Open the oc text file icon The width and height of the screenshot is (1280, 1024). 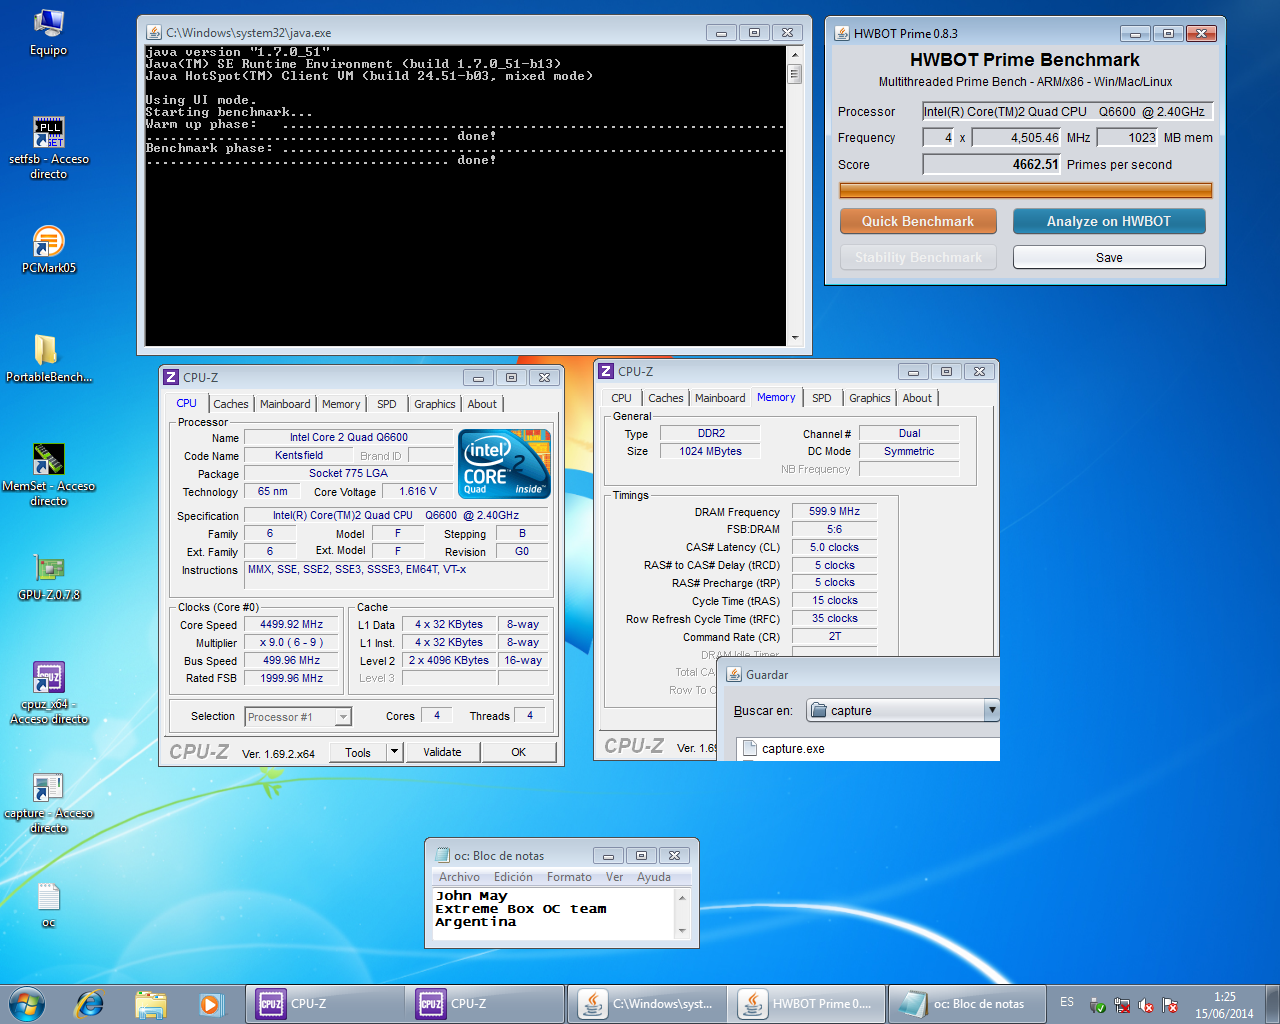point(48,897)
